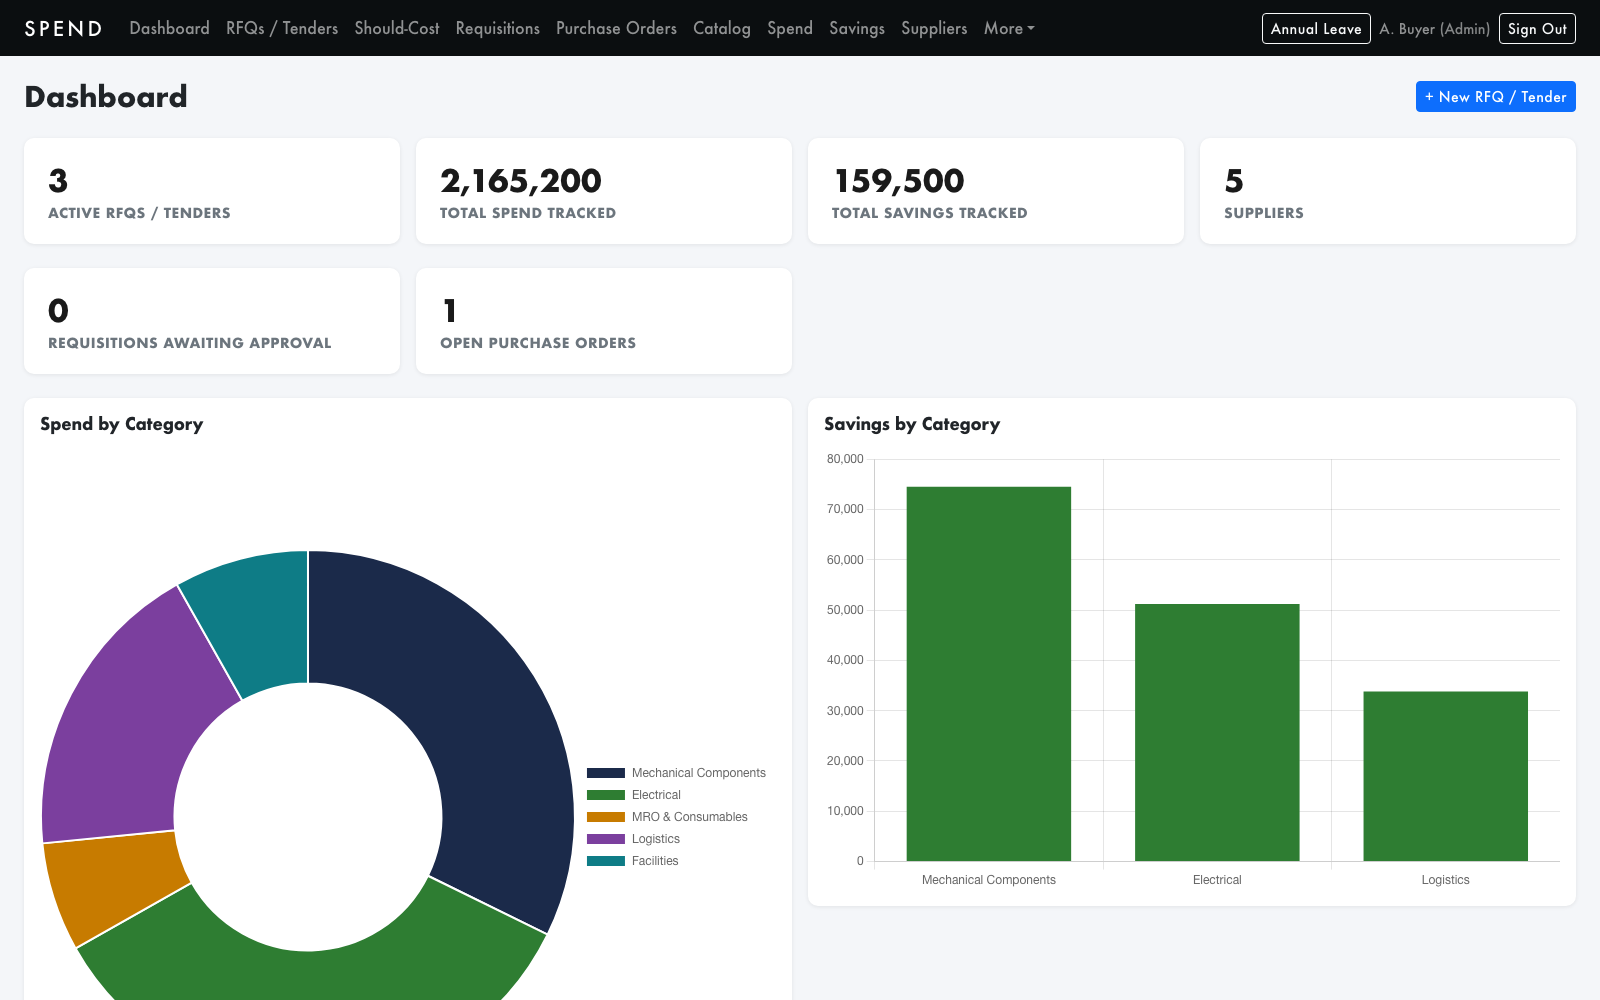Image resolution: width=1600 pixels, height=1000 pixels.
Task: Click the Electrical savings bar
Action: 1217,732
